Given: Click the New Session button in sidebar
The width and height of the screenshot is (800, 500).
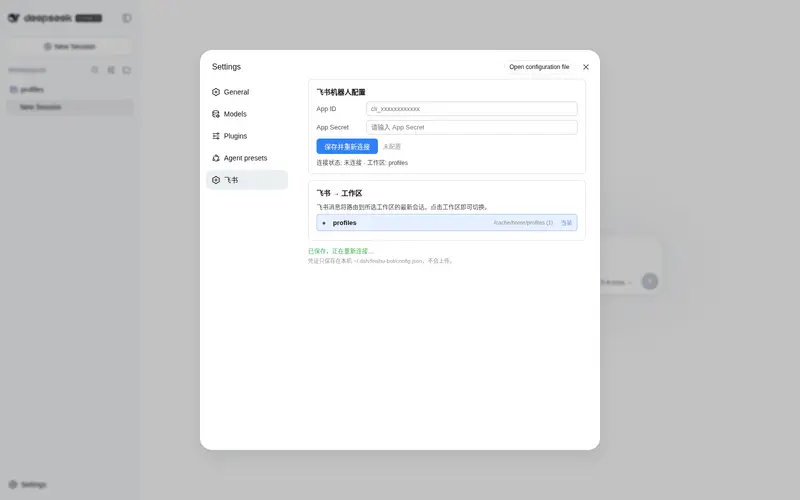Looking at the screenshot, I should coord(70,46).
